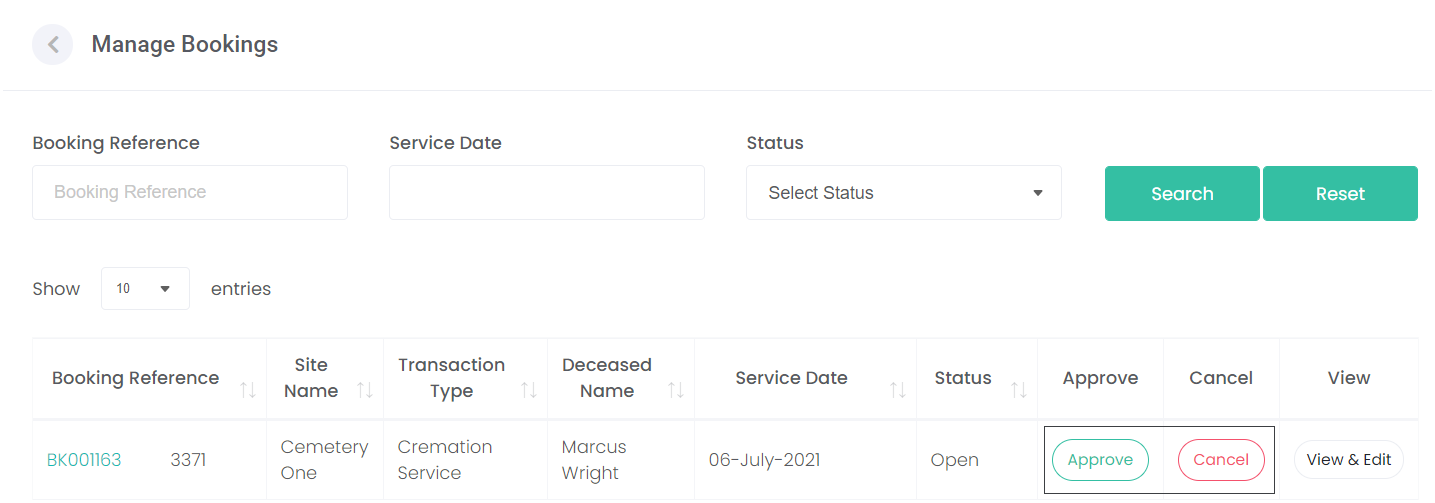Focus the Service Date input field
The width and height of the screenshot is (1435, 503).
[x=547, y=192]
